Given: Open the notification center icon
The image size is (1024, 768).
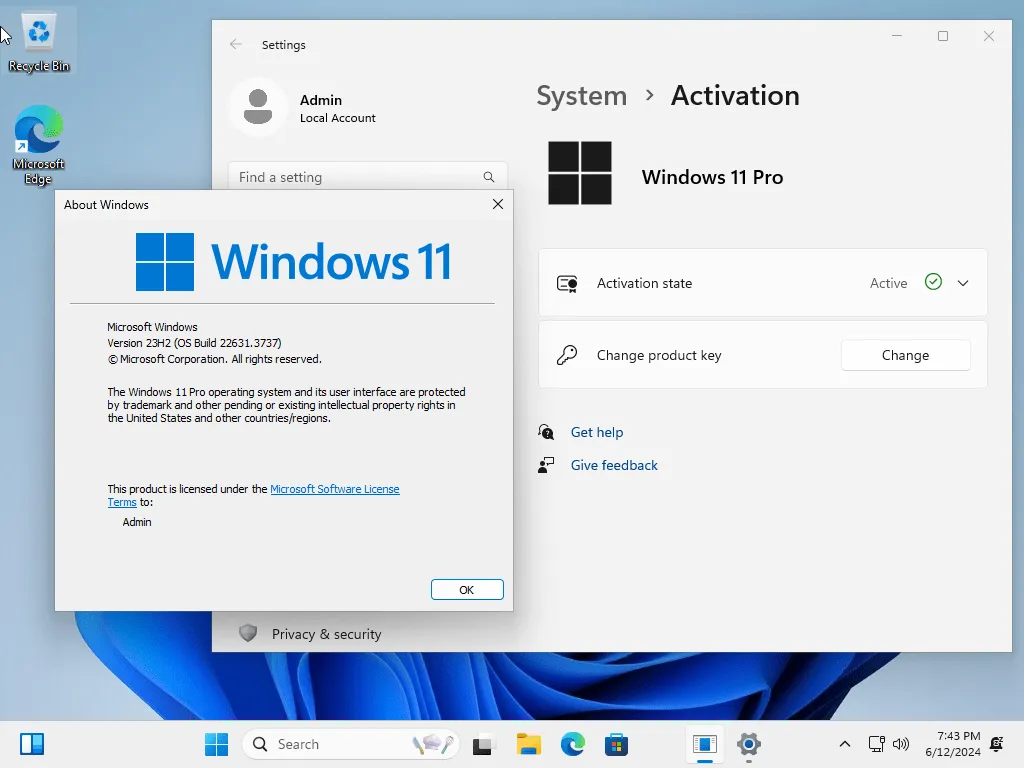Looking at the screenshot, I should pos(997,744).
